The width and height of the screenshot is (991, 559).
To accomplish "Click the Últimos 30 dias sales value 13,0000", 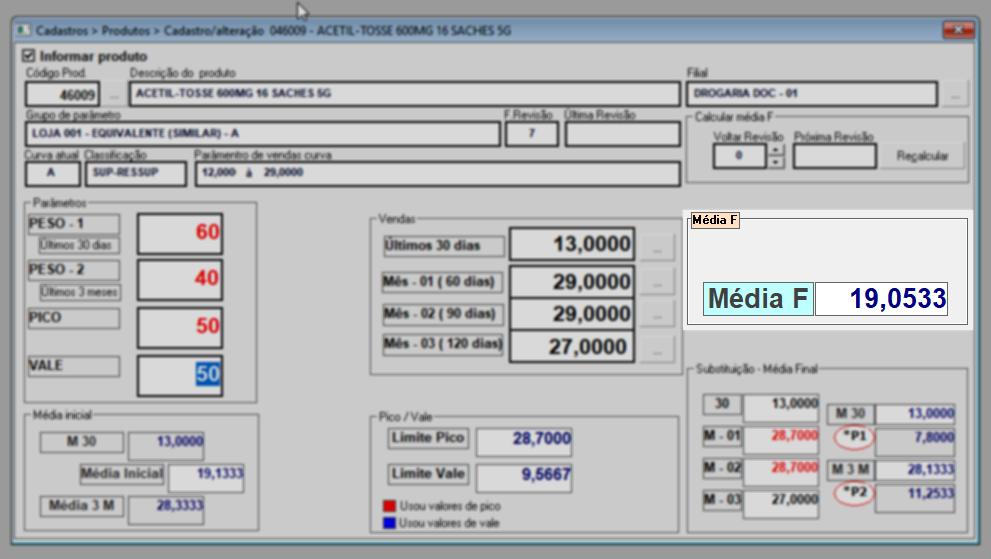I will (x=571, y=244).
